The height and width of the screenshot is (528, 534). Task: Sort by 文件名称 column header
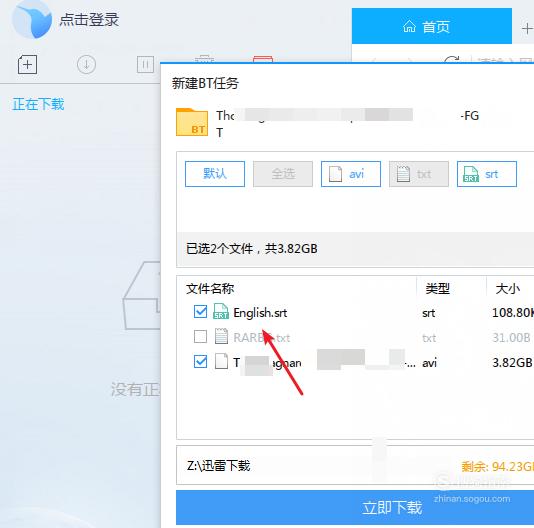(210, 289)
